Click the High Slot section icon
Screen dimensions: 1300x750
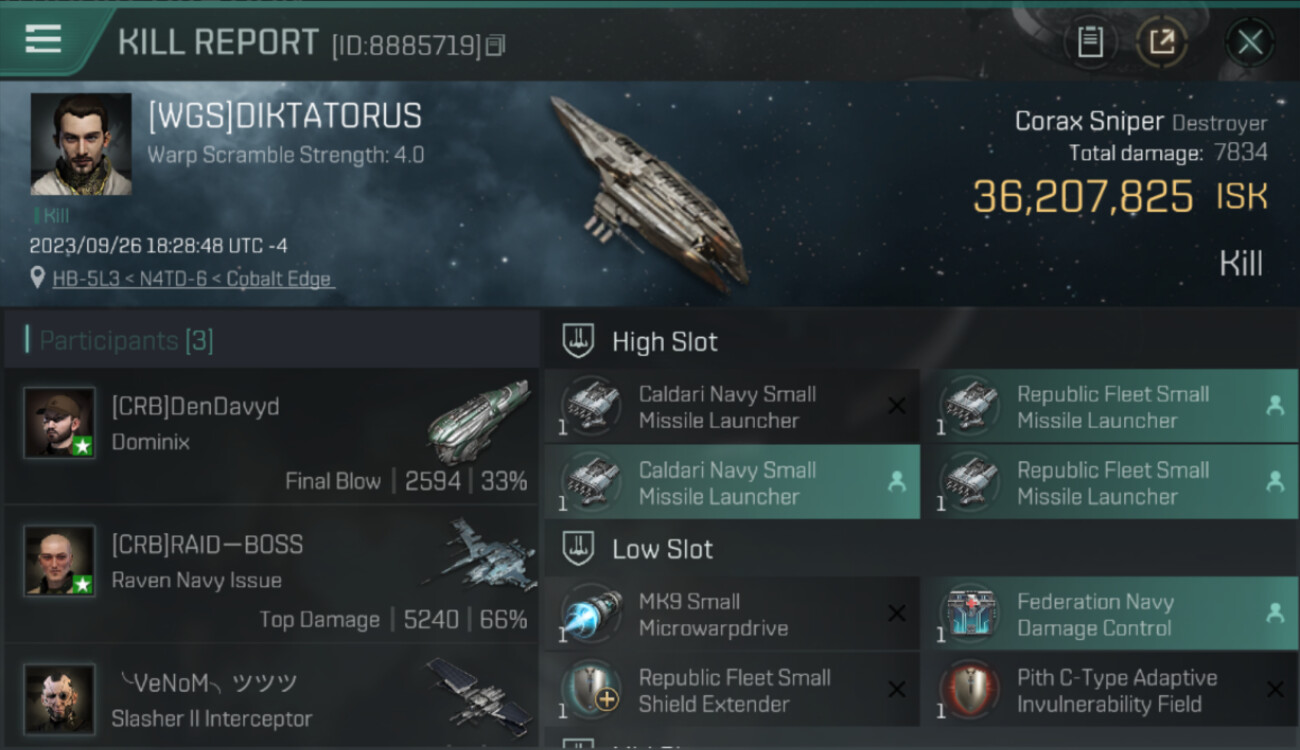tap(578, 342)
